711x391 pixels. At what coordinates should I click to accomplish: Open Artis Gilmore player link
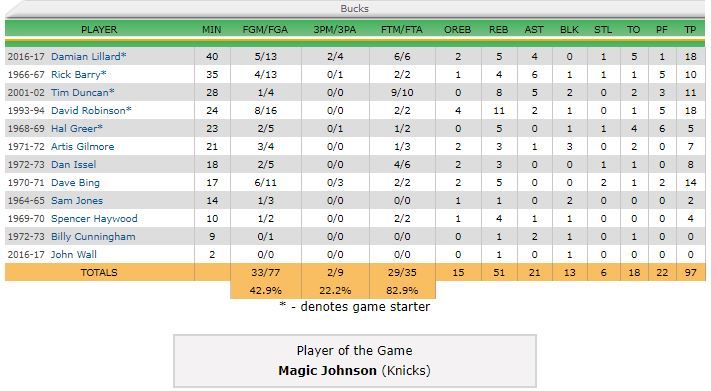click(83, 147)
